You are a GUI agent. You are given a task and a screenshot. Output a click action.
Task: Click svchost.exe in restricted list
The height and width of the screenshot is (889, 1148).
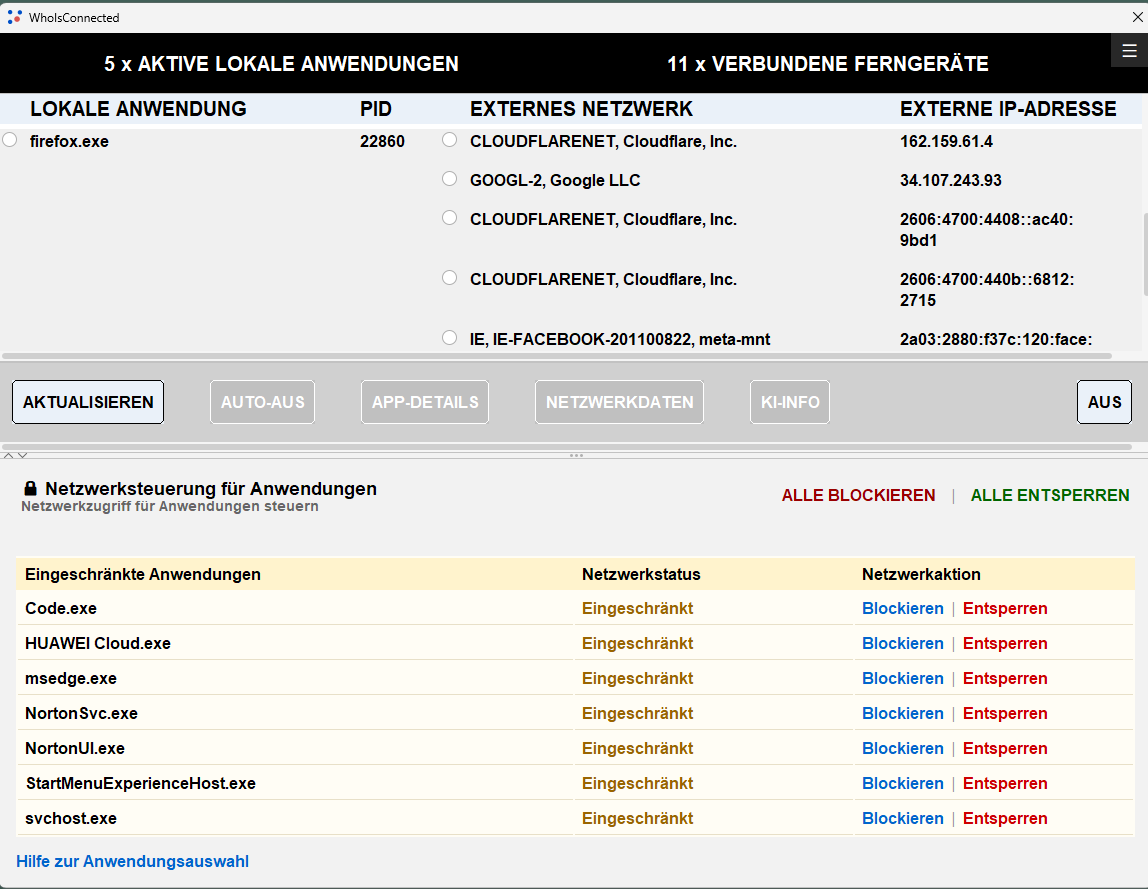[71, 819]
